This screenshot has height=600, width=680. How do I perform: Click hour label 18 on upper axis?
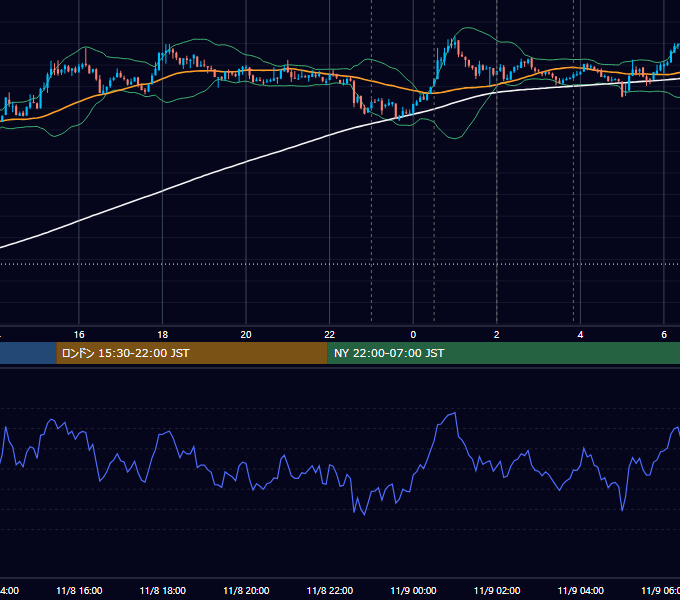pos(163,335)
